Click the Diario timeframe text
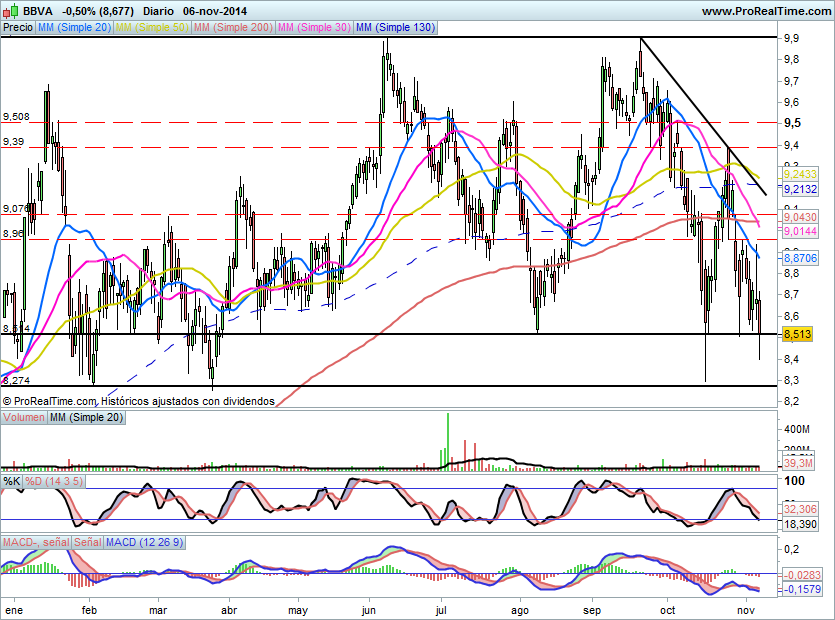Screen dimensions: 835x620 point(158,11)
